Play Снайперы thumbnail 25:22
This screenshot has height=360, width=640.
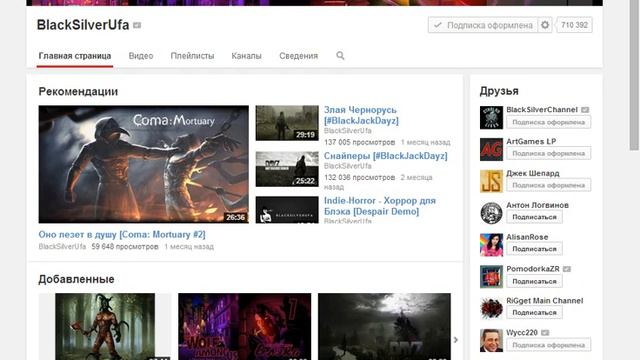[287, 169]
